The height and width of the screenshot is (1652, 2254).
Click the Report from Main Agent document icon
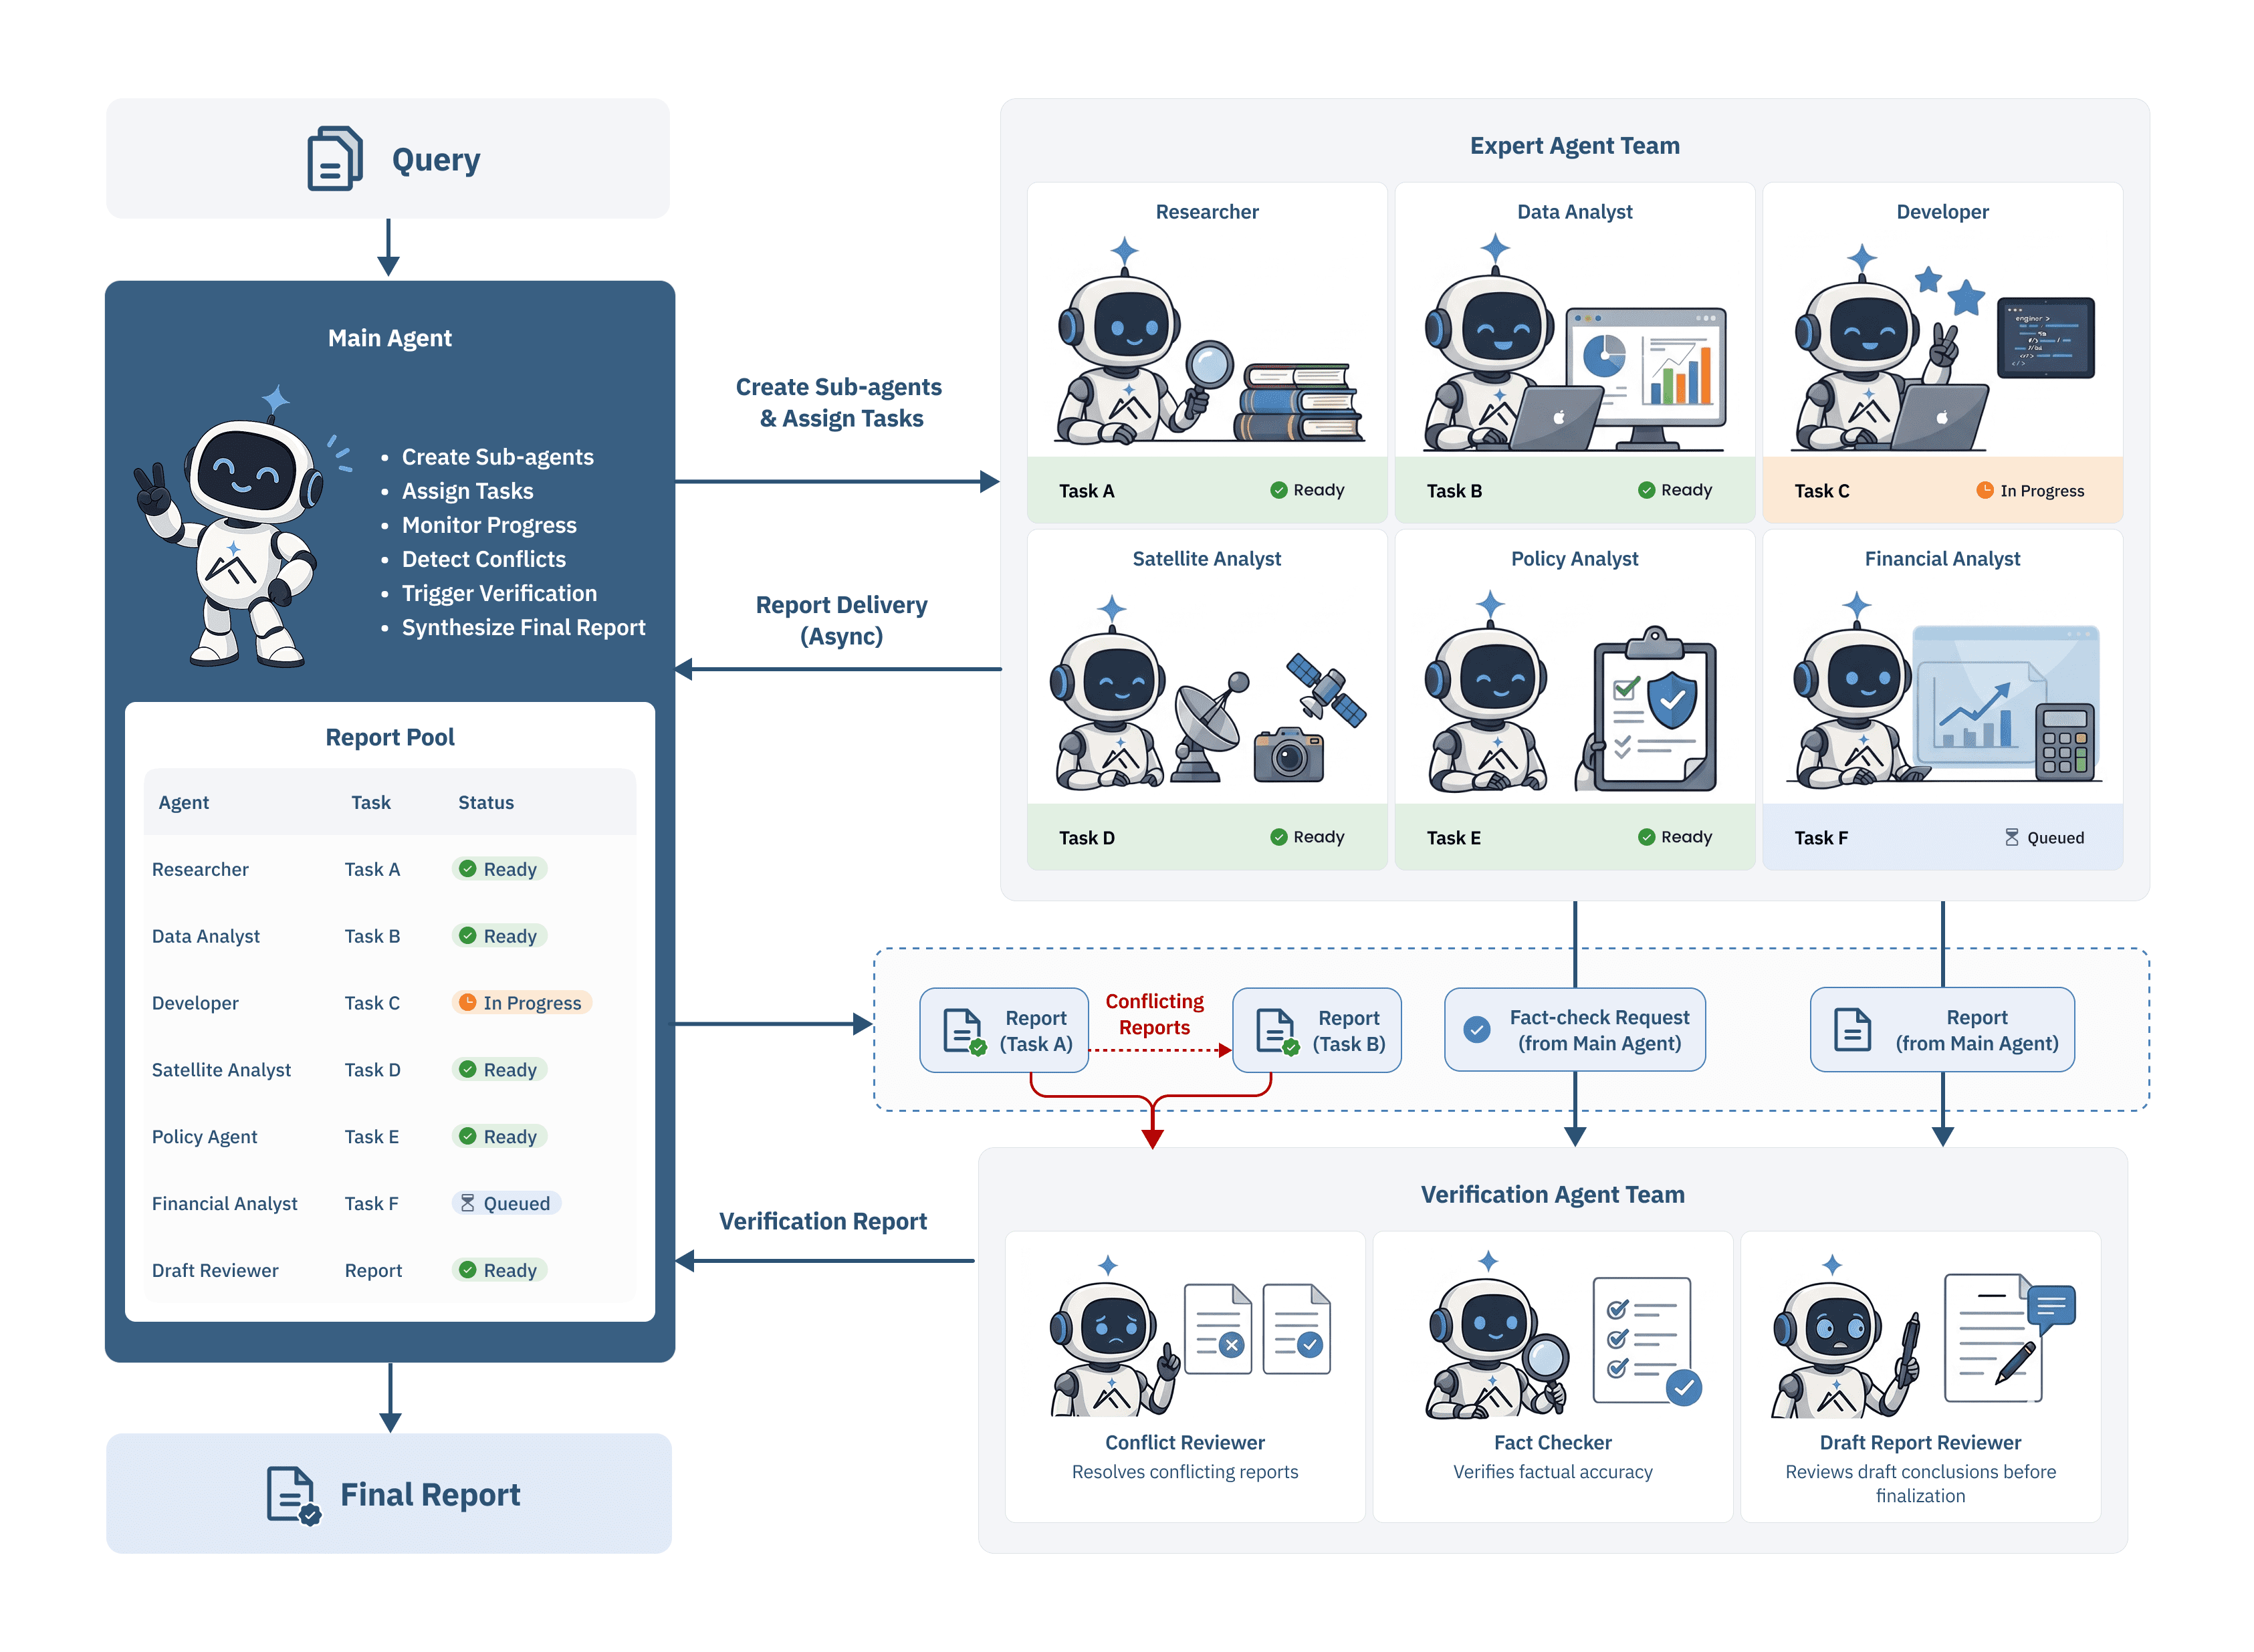[x=1852, y=1030]
